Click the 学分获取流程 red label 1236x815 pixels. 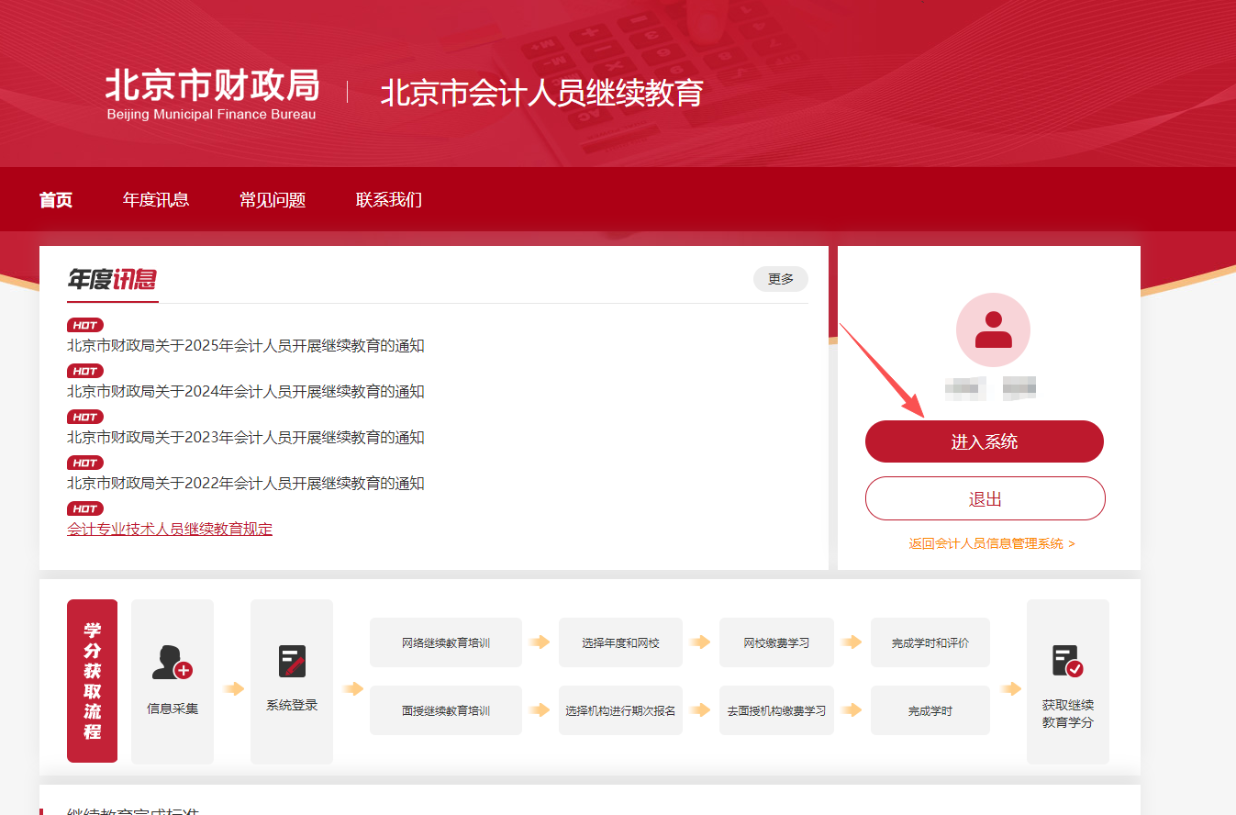click(92, 681)
